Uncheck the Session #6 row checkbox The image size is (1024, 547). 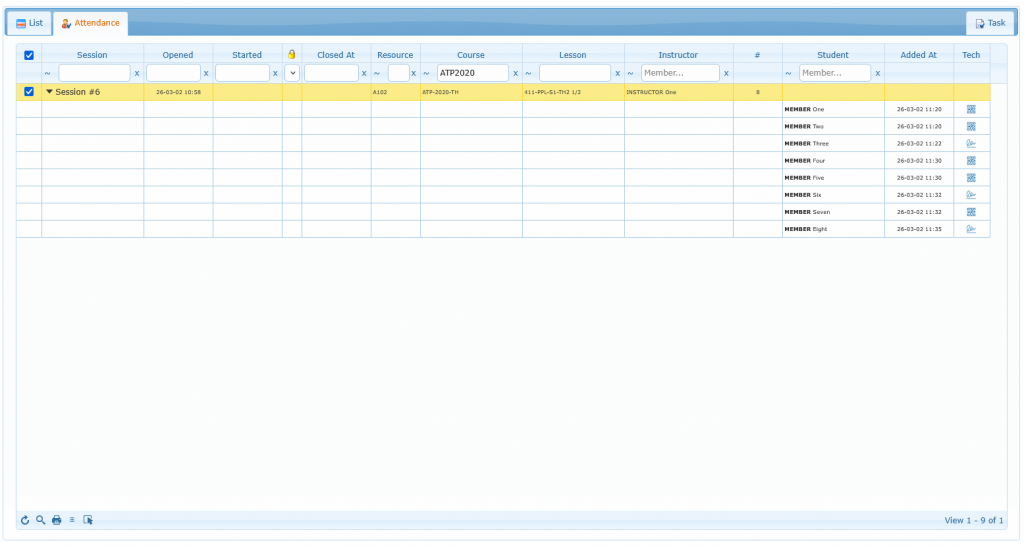pos(29,92)
